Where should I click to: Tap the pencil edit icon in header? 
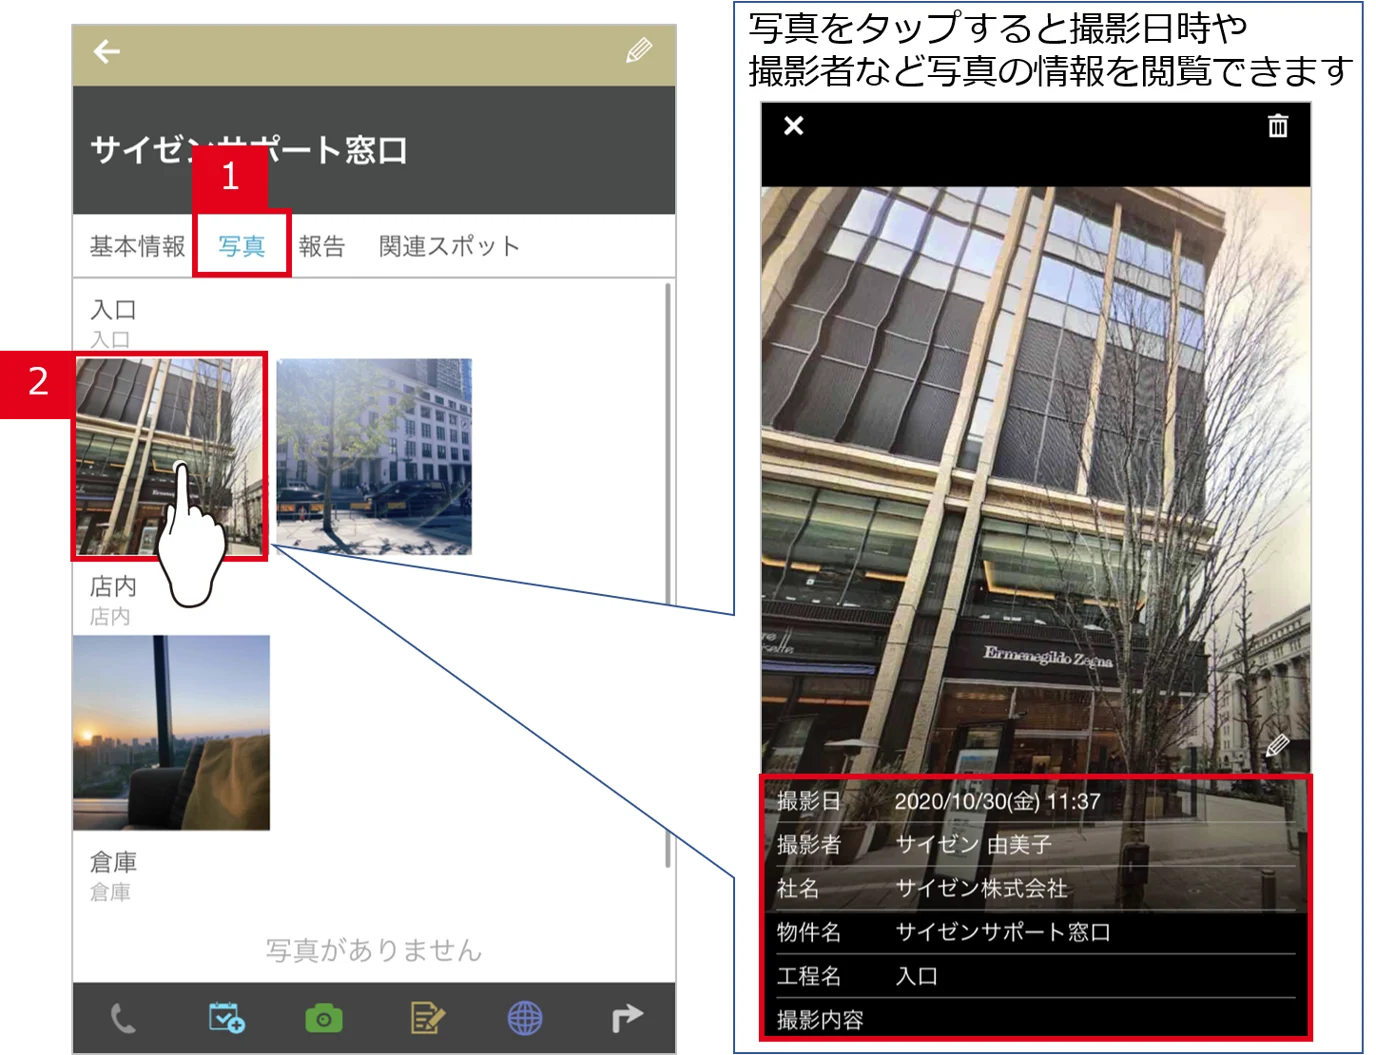(x=638, y=50)
